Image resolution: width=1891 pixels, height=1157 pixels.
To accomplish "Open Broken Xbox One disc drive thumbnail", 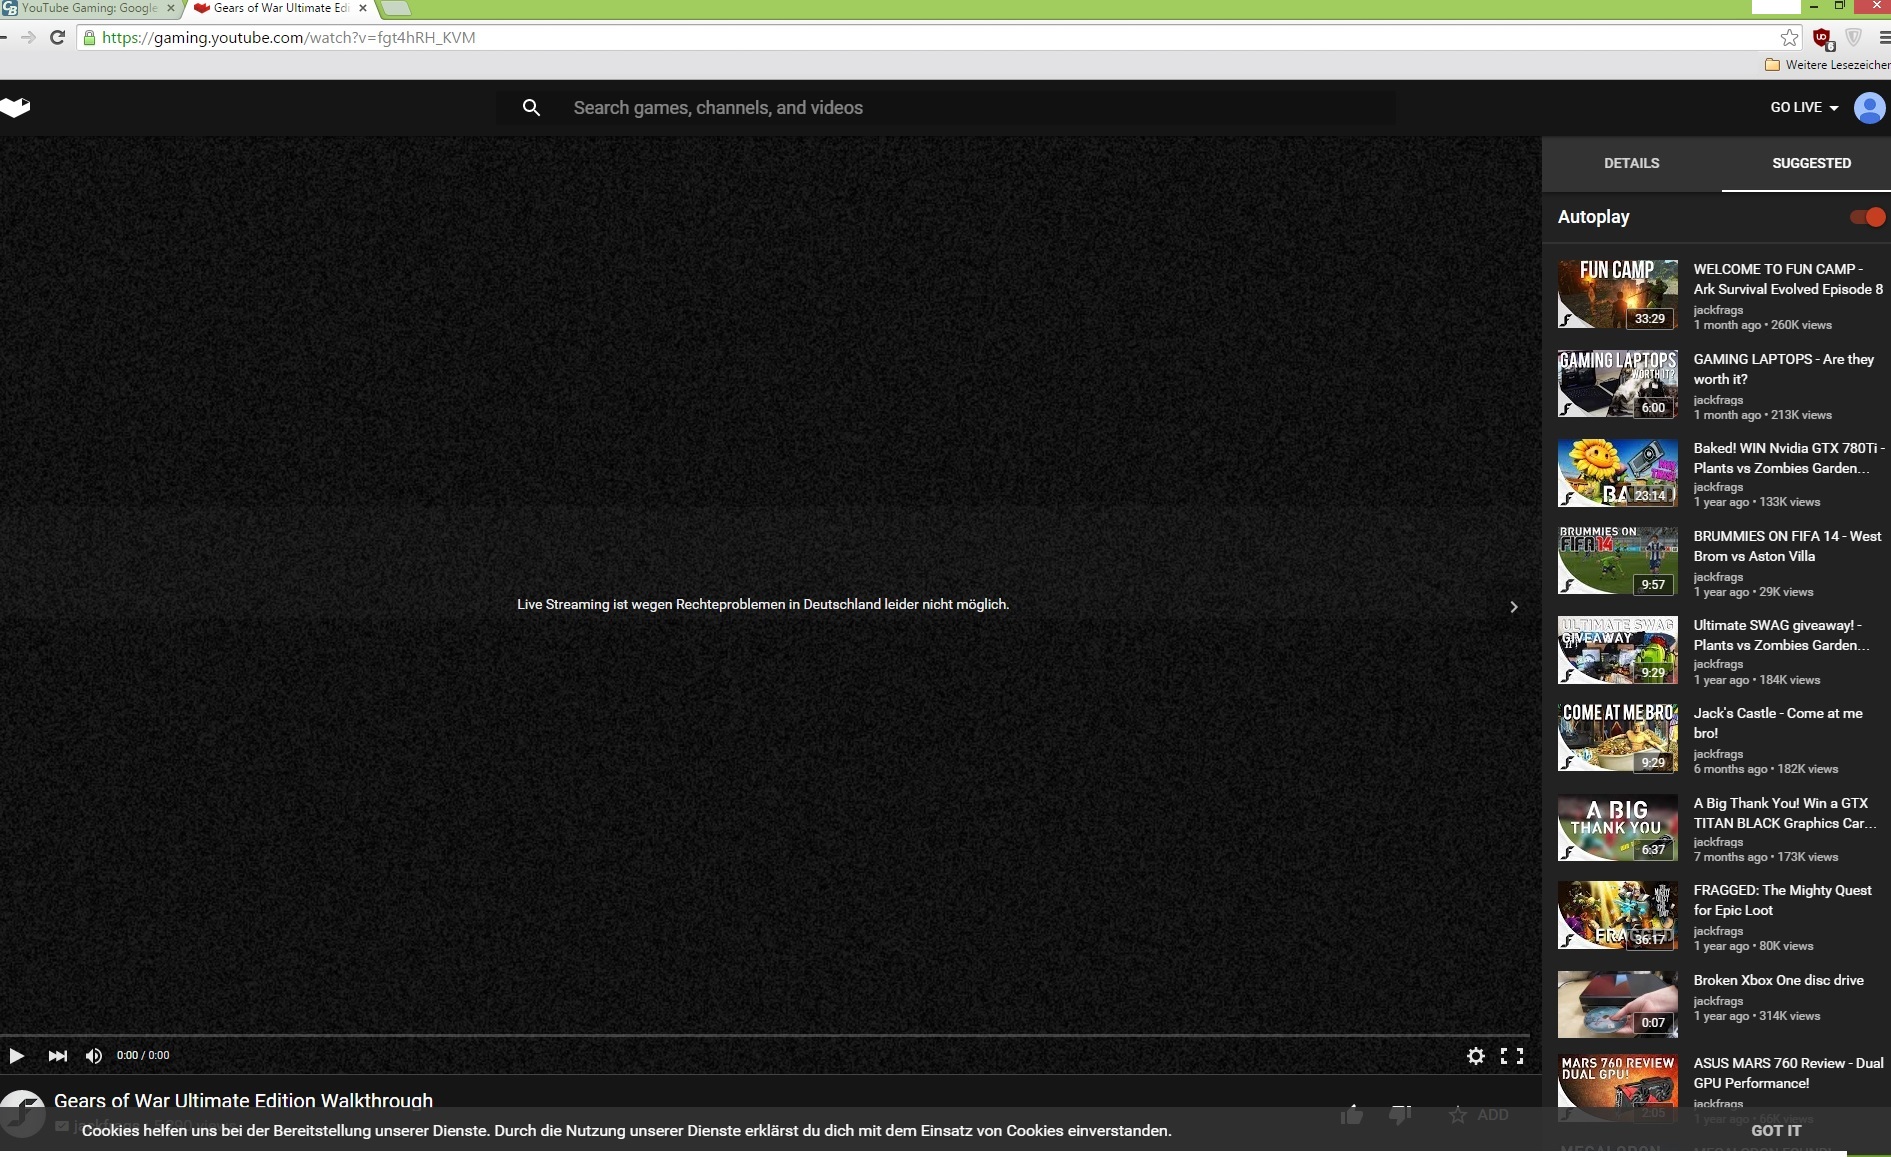I will (x=1617, y=1004).
